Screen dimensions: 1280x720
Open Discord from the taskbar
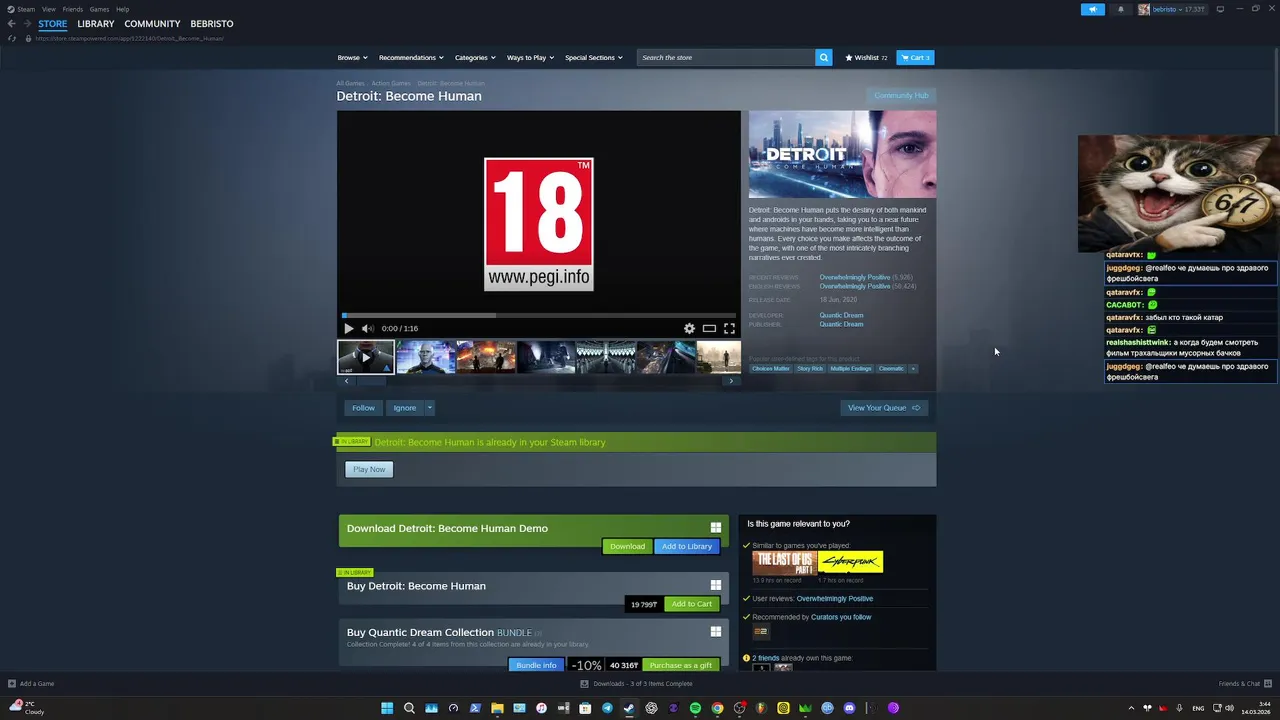coord(849,708)
